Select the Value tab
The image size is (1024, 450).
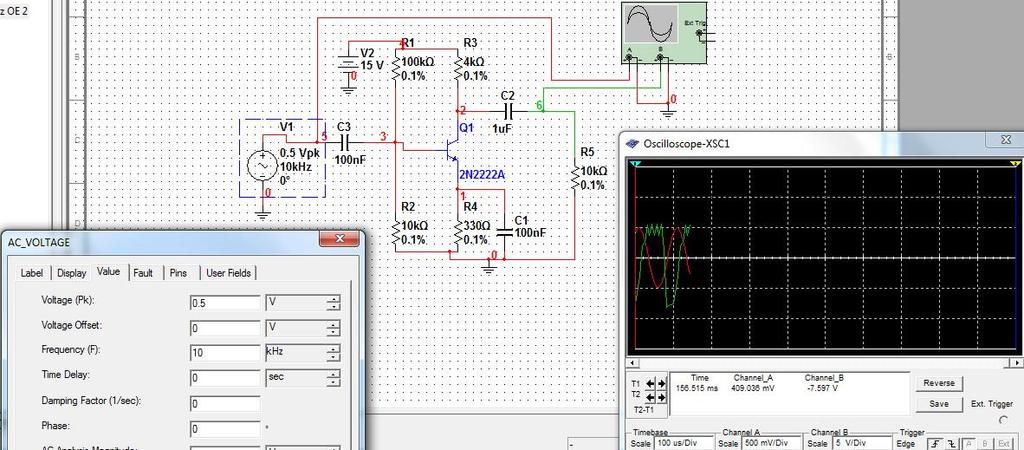108,271
